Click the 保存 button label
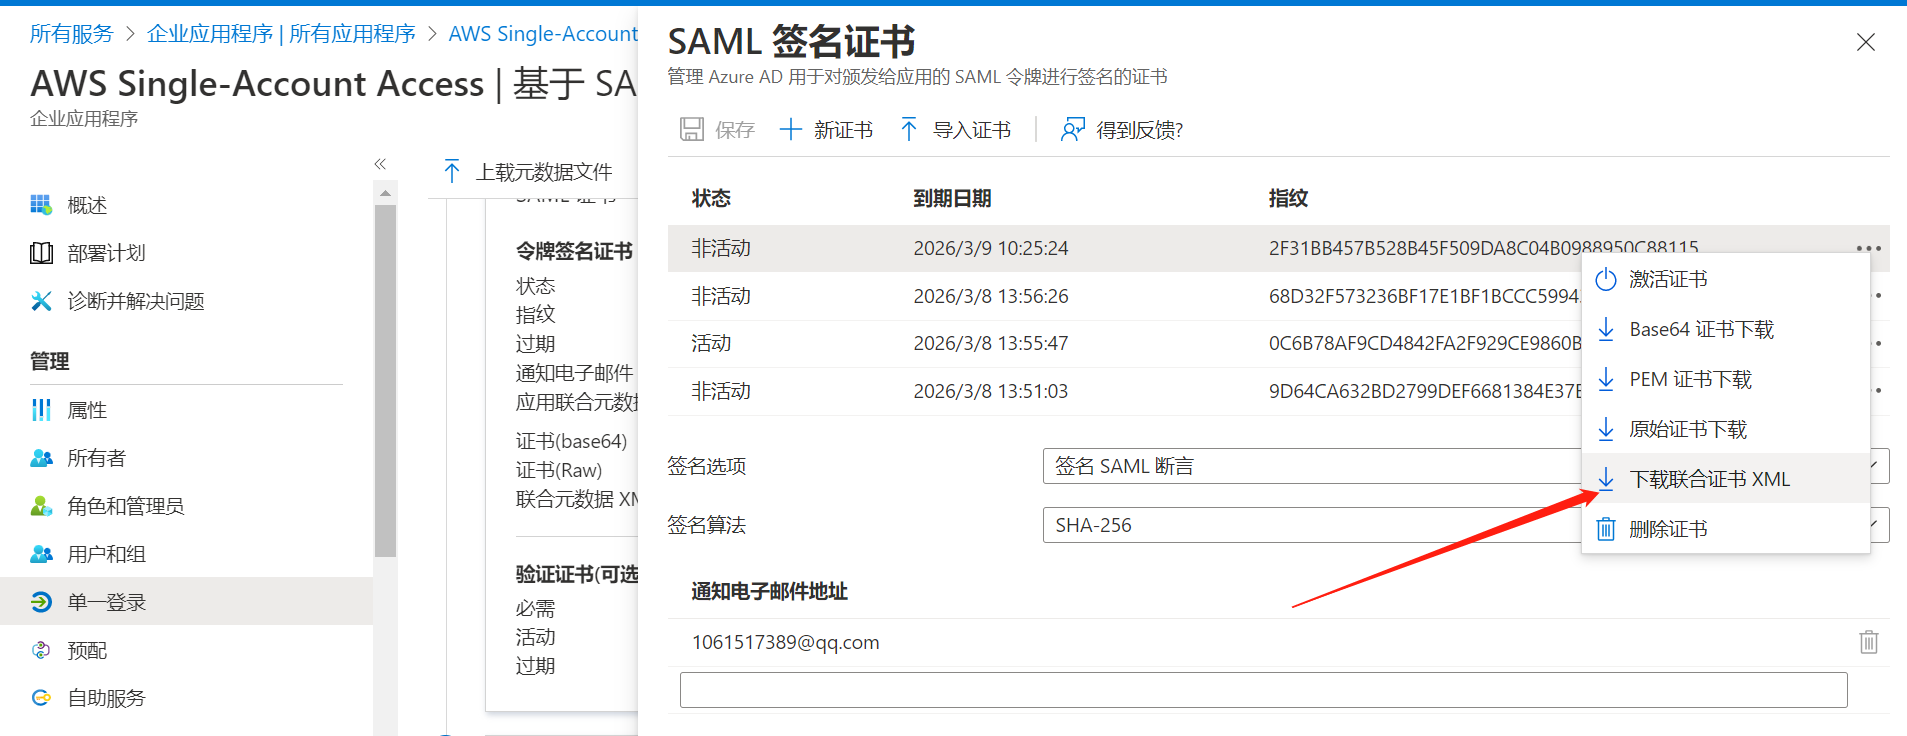Viewport: 1907px width, 736px height. (x=735, y=130)
